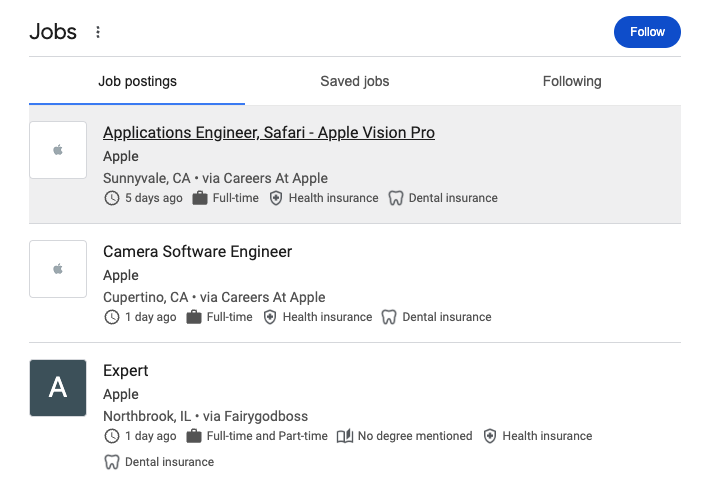Click the Follow button

click(647, 32)
